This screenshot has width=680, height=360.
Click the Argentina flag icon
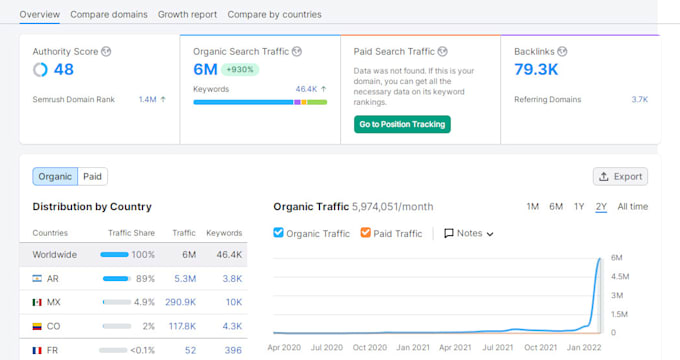click(37, 278)
